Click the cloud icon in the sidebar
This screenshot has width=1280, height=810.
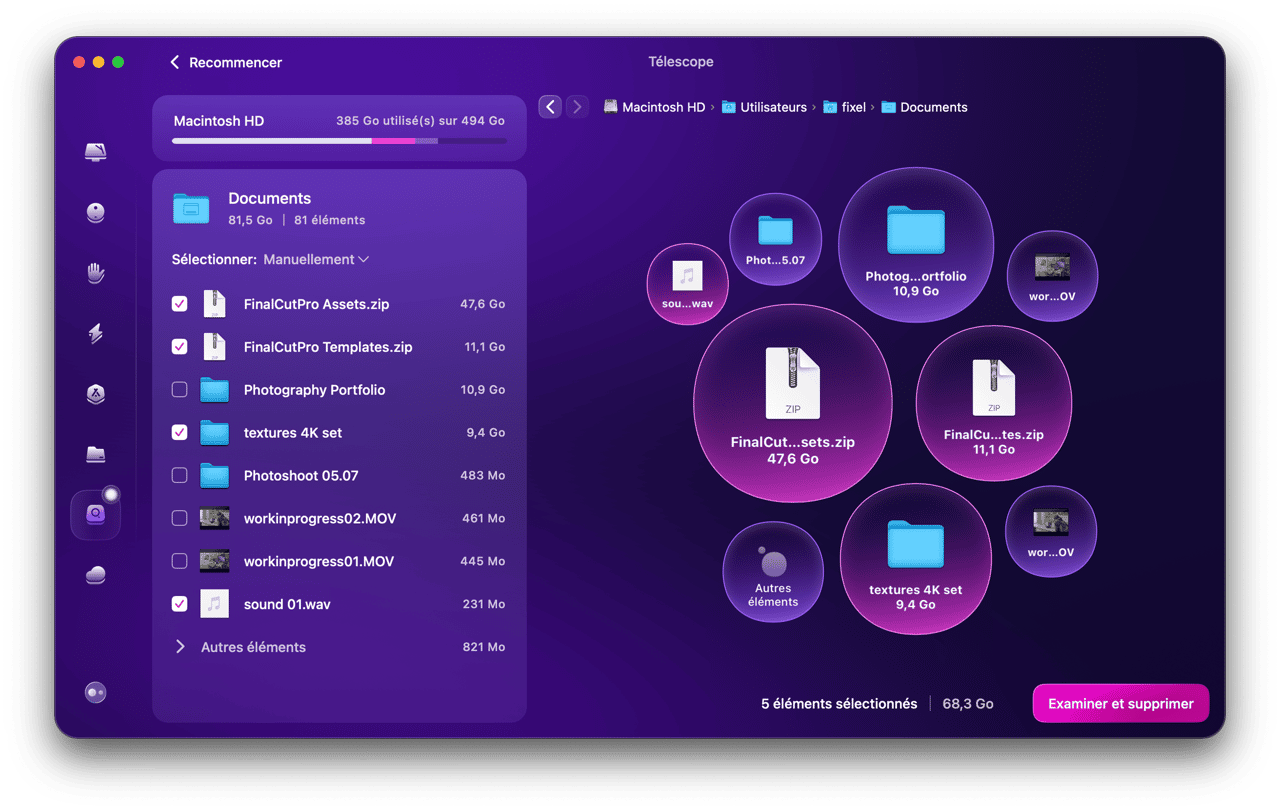tap(96, 575)
